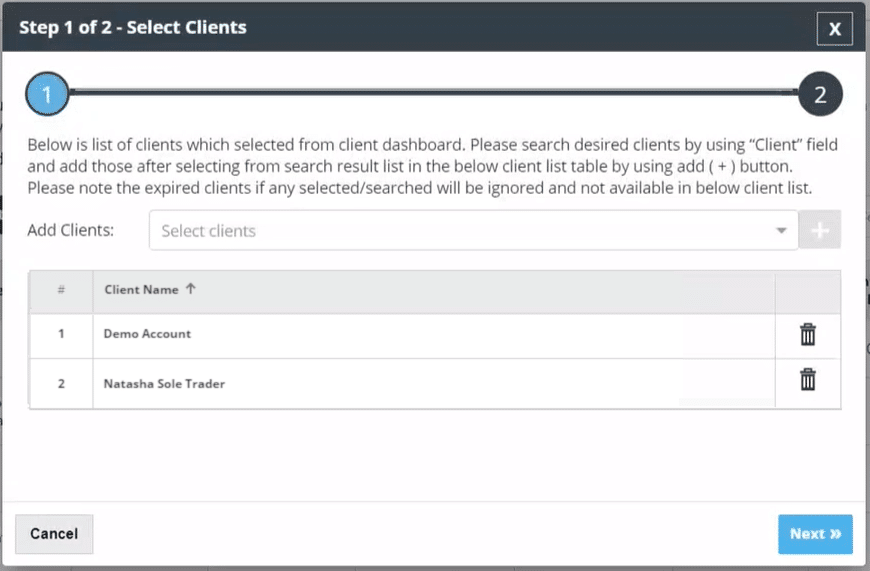Screen dimensions: 870x571
Task: Delete Demo Account using trash icon
Action: coord(808,335)
